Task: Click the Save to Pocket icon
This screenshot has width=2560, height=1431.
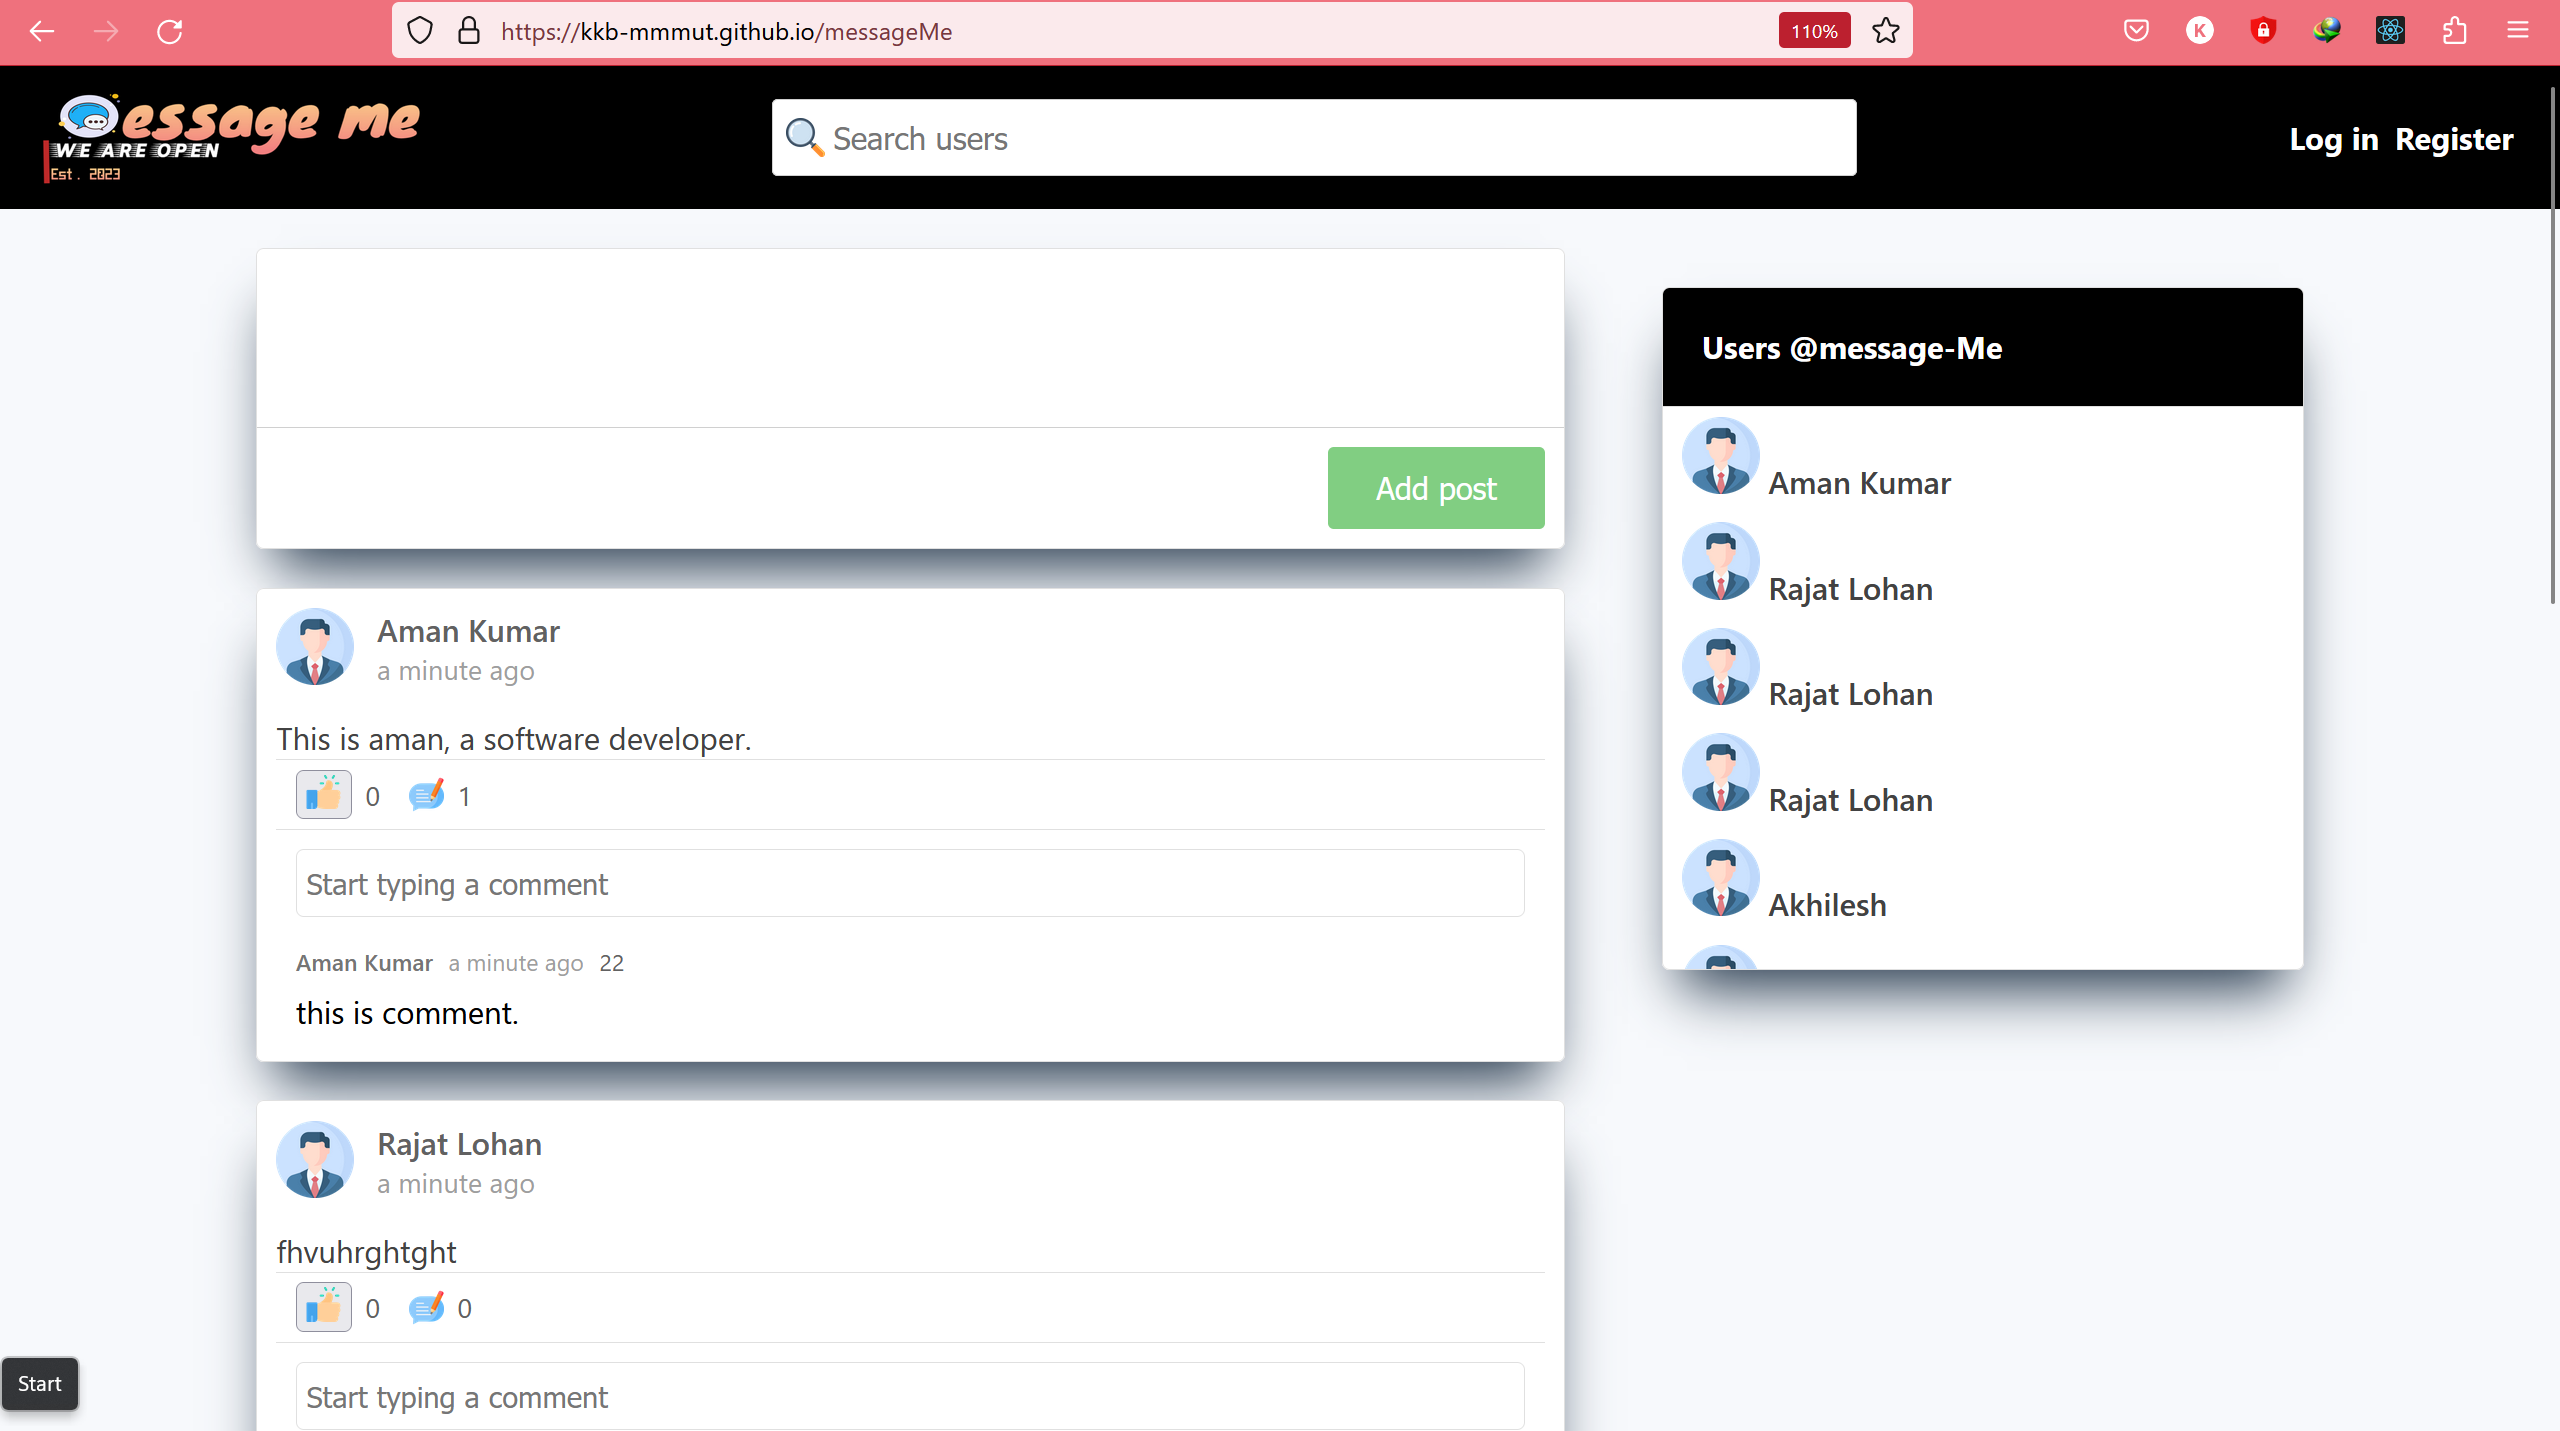Action: pyautogui.click(x=2136, y=31)
